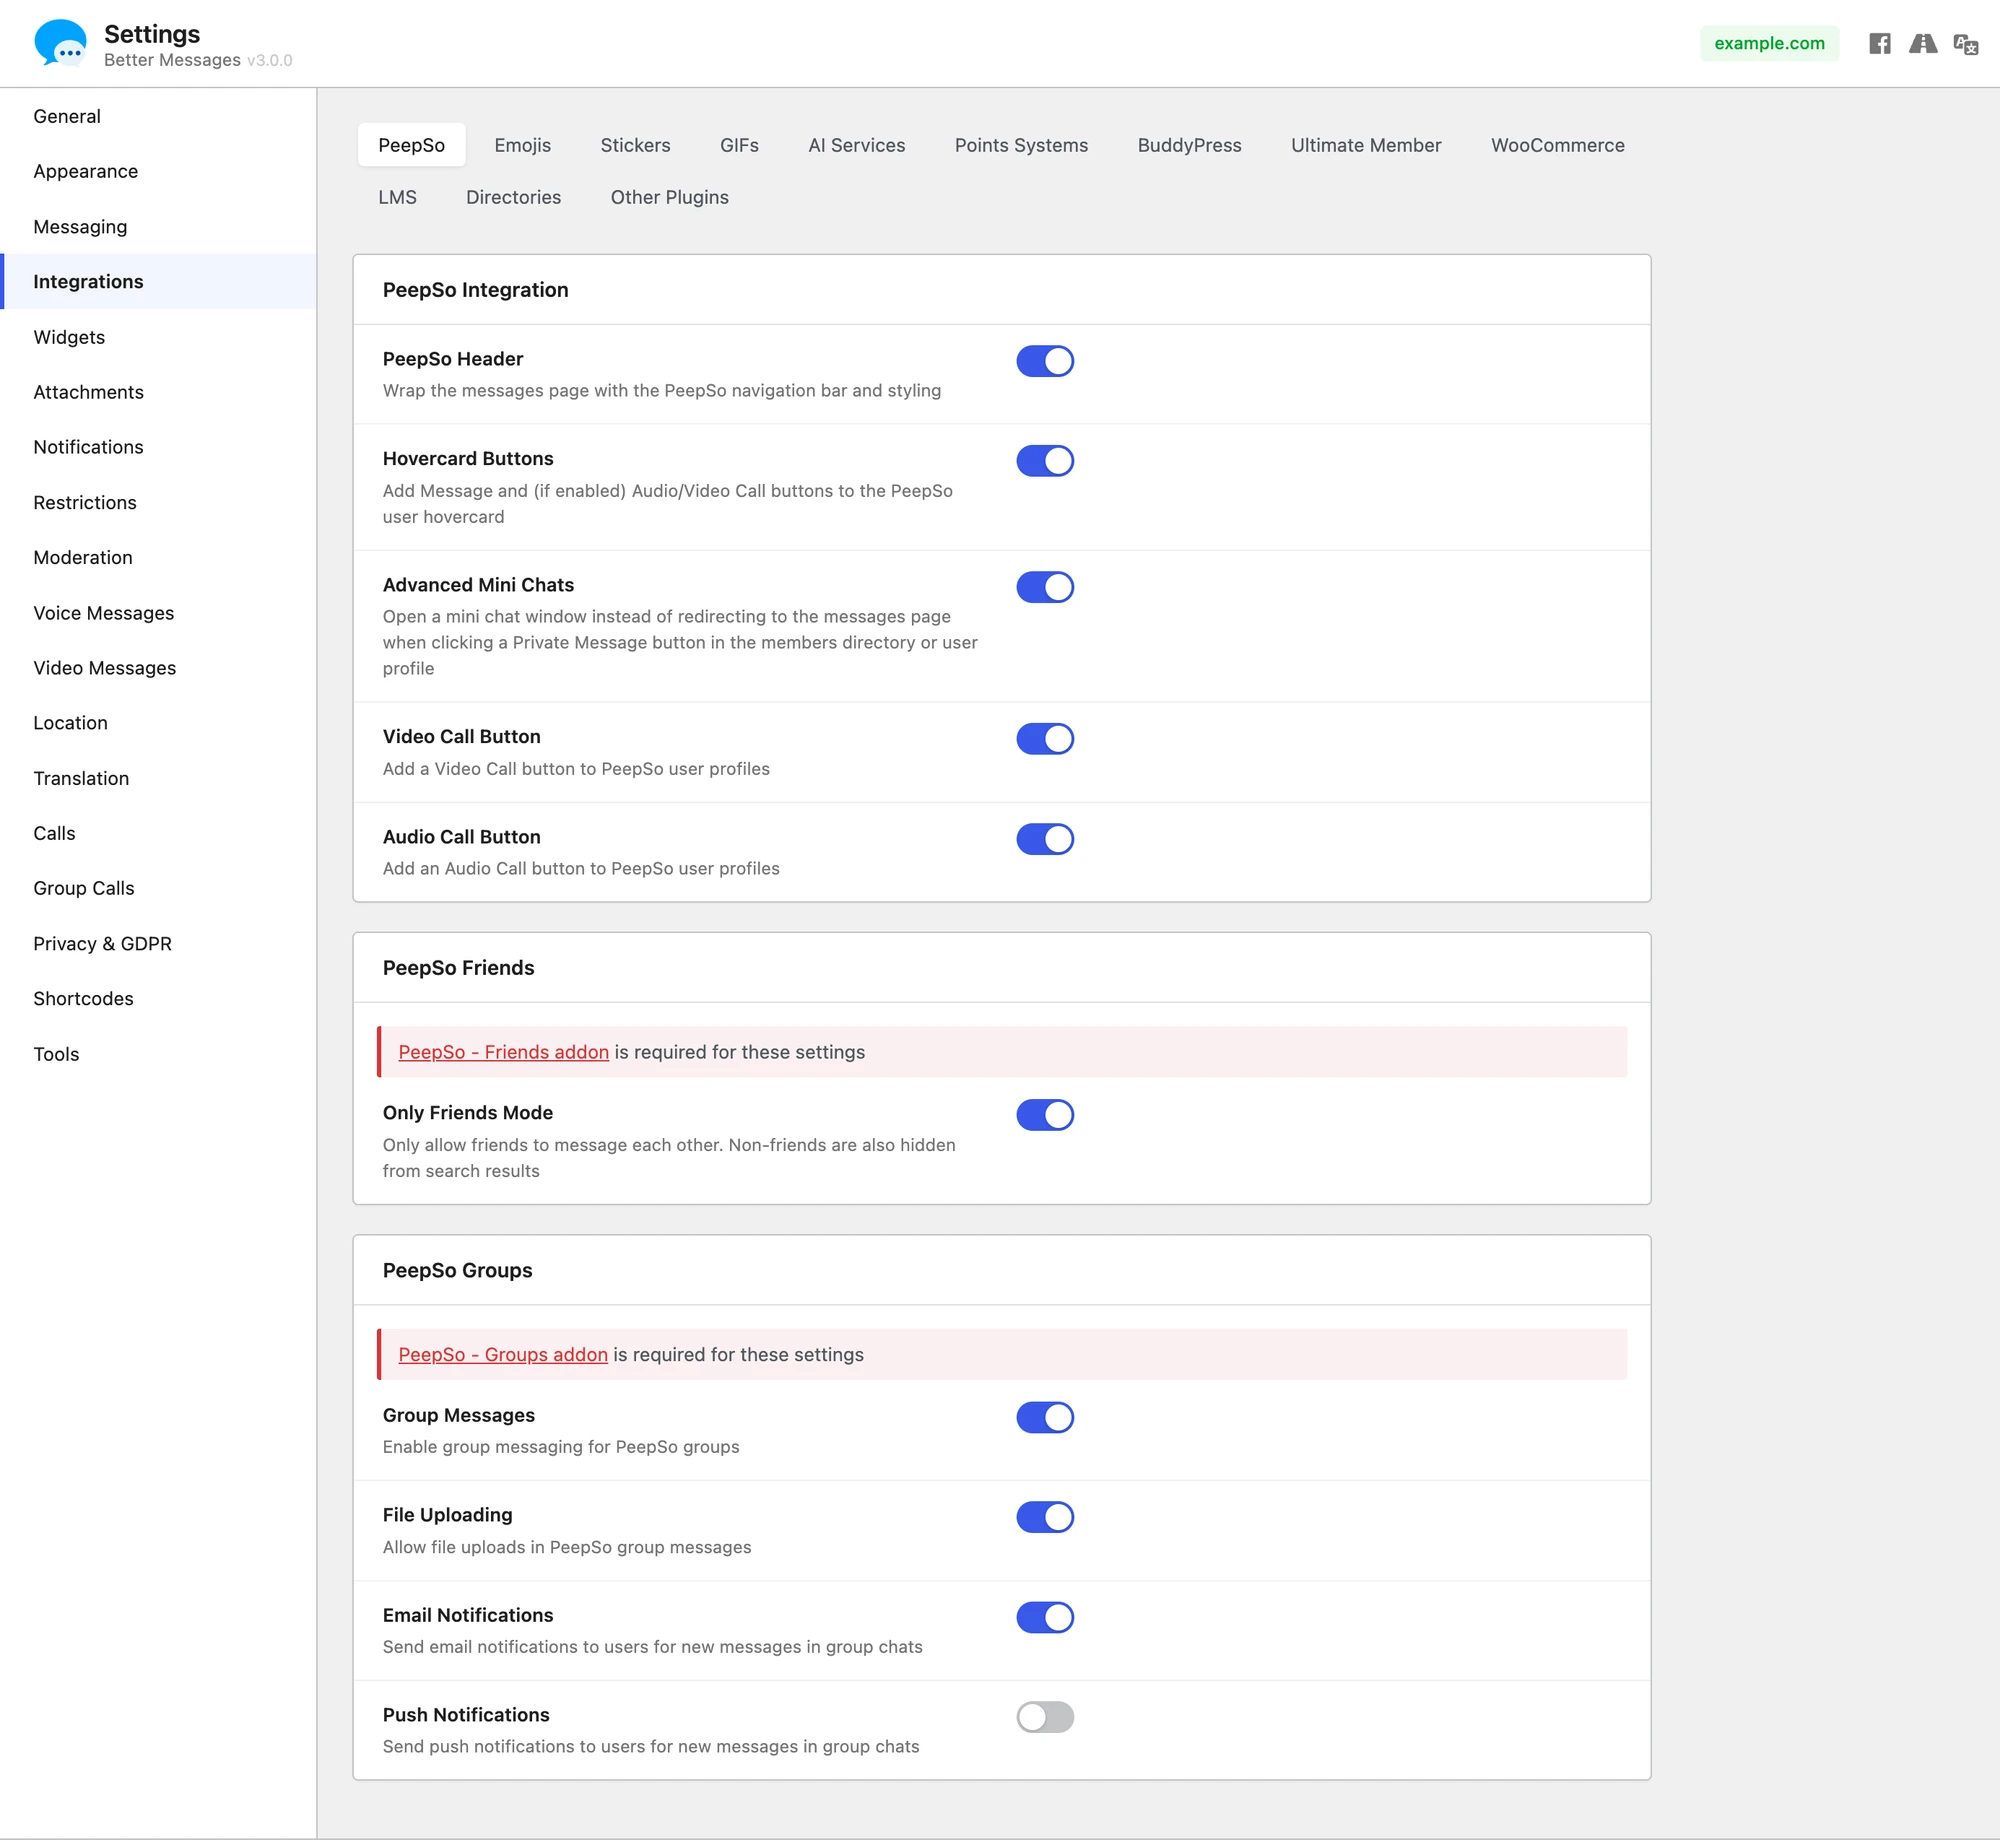
Task: Switch to Ultimate Member tab
Action: click(x=1366, y=145)
